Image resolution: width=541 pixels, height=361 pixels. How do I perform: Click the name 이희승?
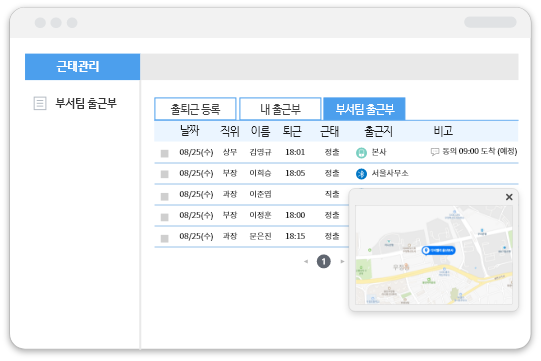tap(260, 173)
